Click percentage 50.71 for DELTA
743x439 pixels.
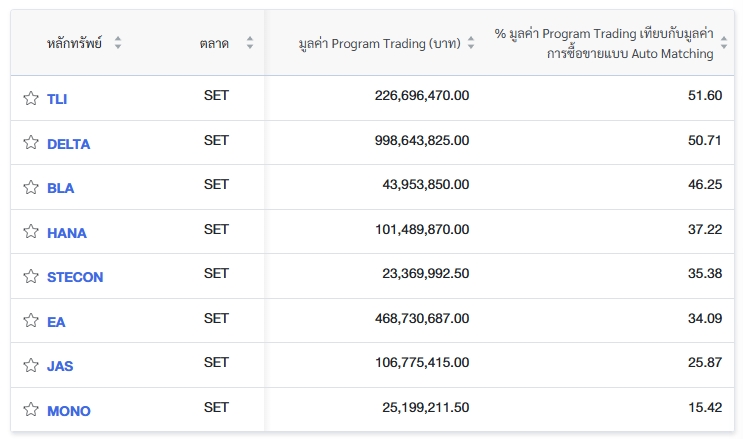[x=705, y=140]
